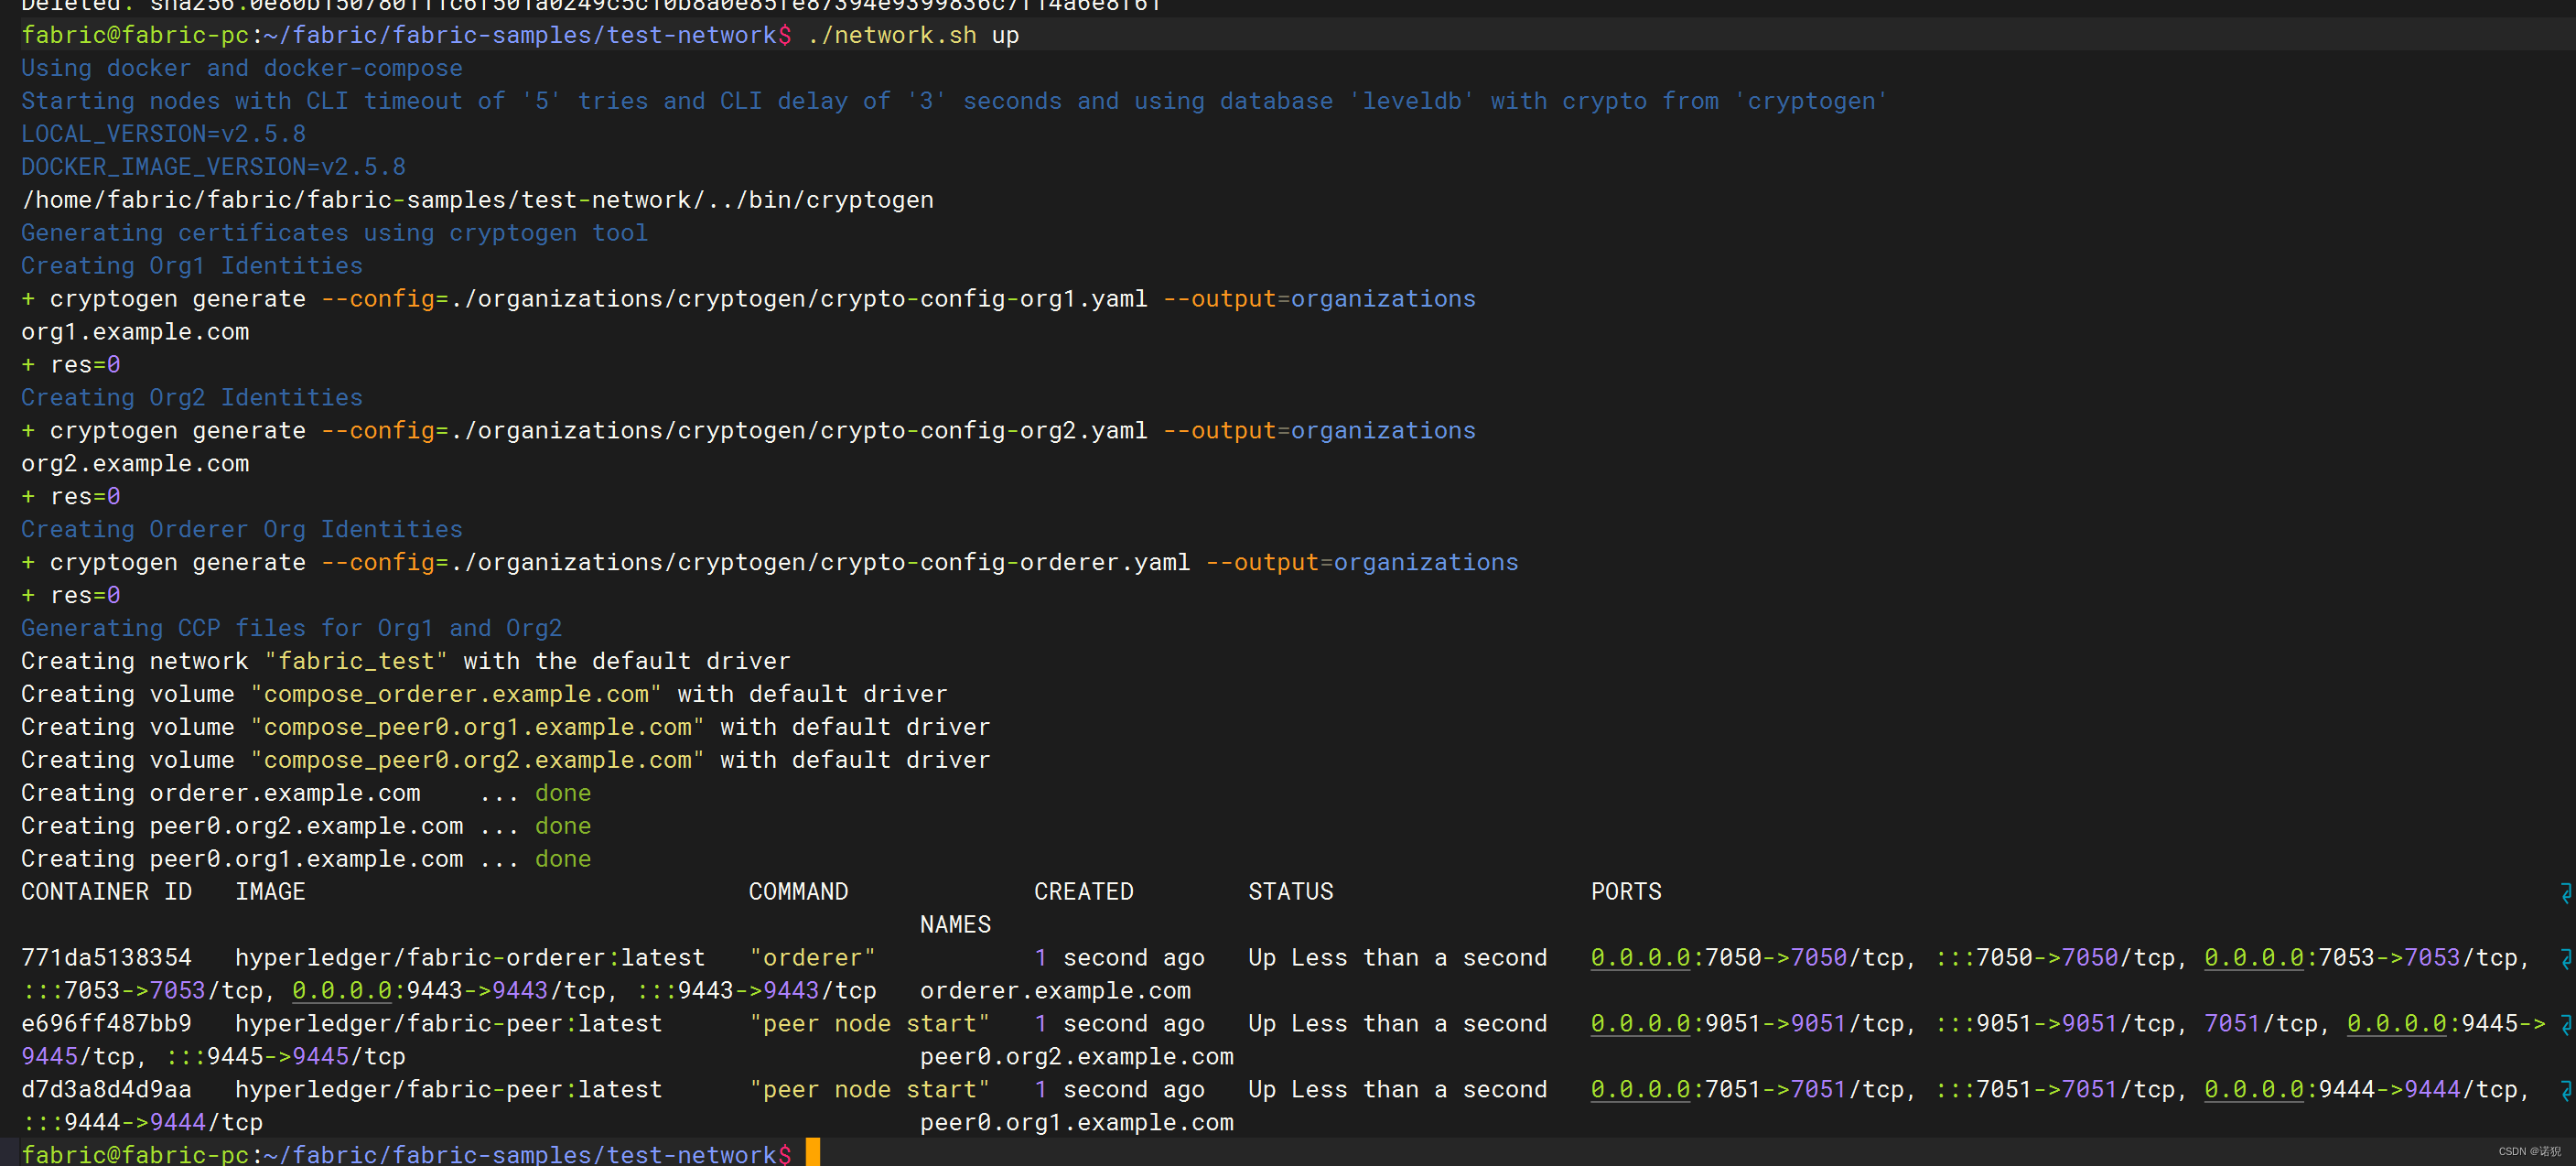Click the terminal cursor block at bottom prompt
This screenshot has height=1166, width=2576.
[813, 1152]
